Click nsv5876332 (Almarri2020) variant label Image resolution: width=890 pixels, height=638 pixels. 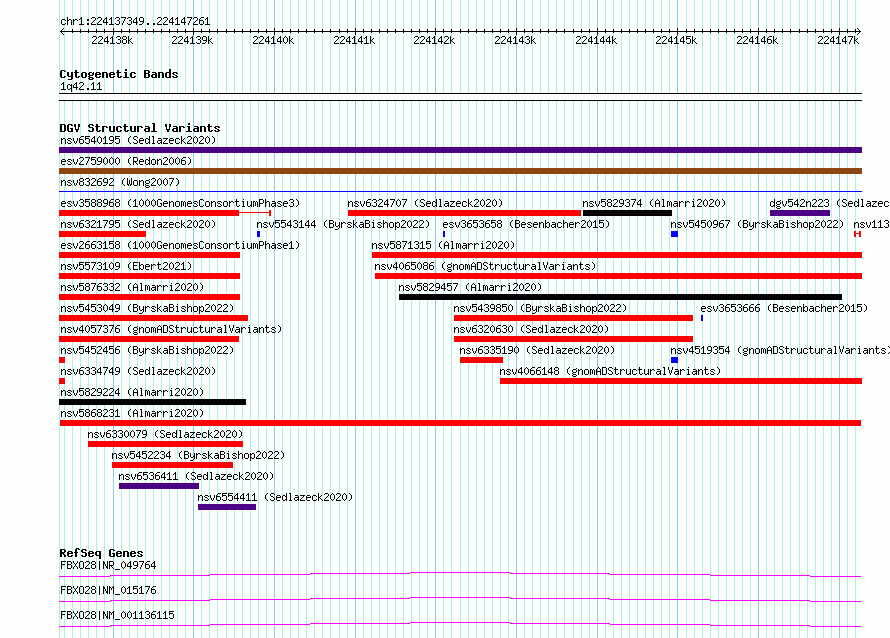tap(132, 287)
